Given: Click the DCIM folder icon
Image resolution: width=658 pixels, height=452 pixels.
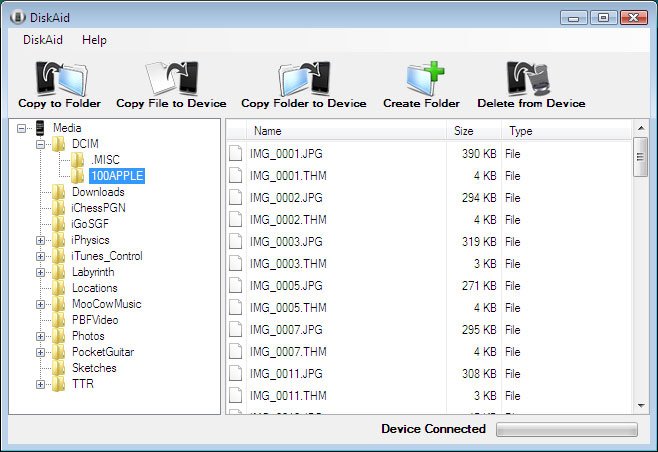Looking at the screenshot, I should [x=59, y=144].
